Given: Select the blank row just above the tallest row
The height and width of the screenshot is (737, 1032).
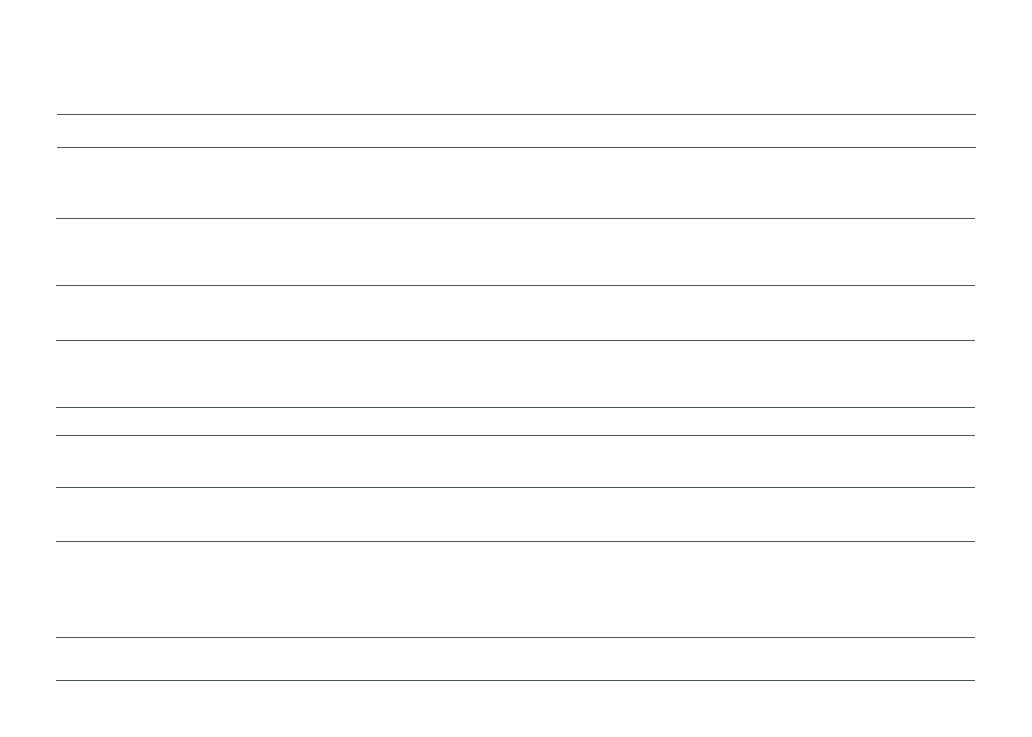Looking at the screenshot, I should pyautogui.click(x=516, y=514).
